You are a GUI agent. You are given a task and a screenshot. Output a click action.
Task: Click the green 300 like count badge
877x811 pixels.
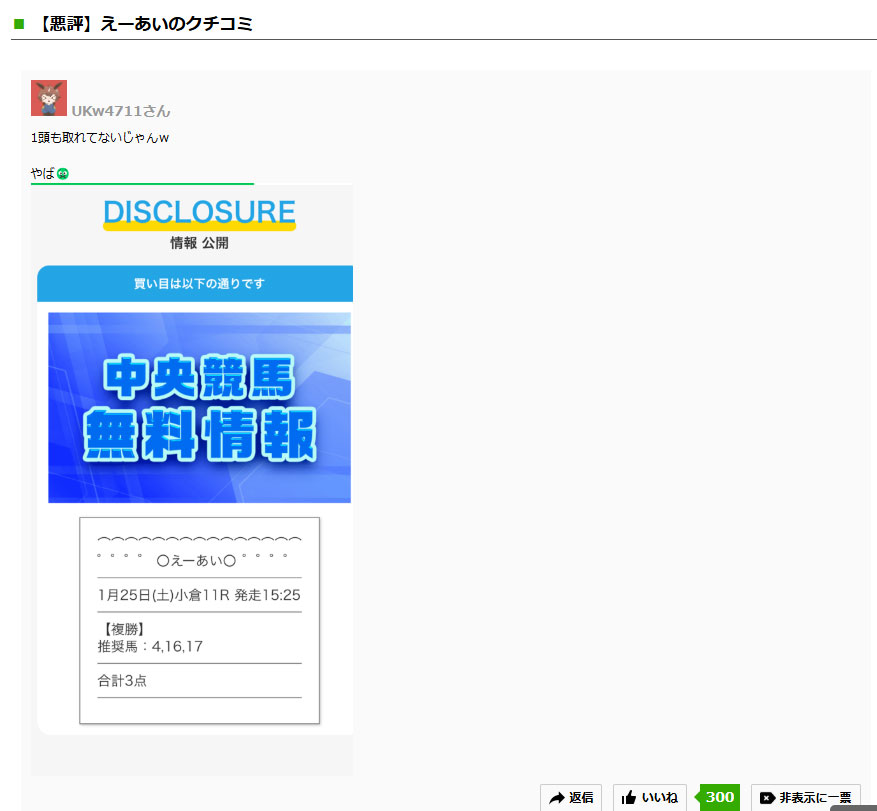coord(719,797)
